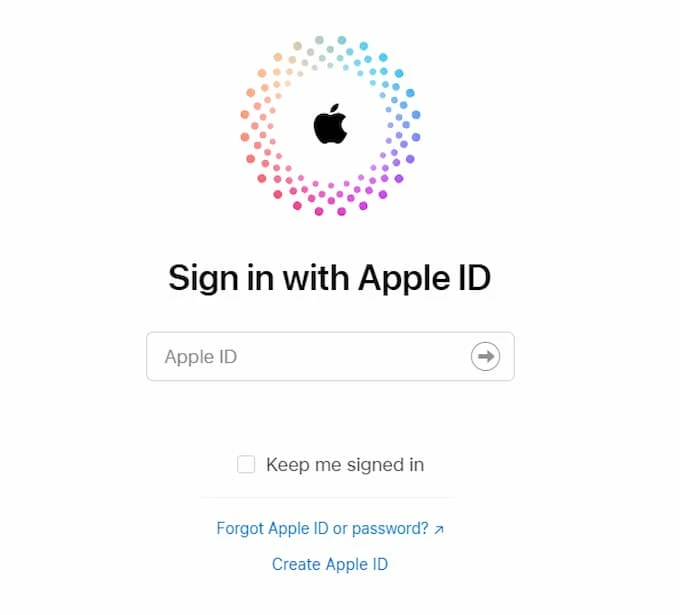The height and width of the screenshot is (615, 680).
Task: Click the 'Apple ID' placeholder text
Action: click(x=201, y=357)
